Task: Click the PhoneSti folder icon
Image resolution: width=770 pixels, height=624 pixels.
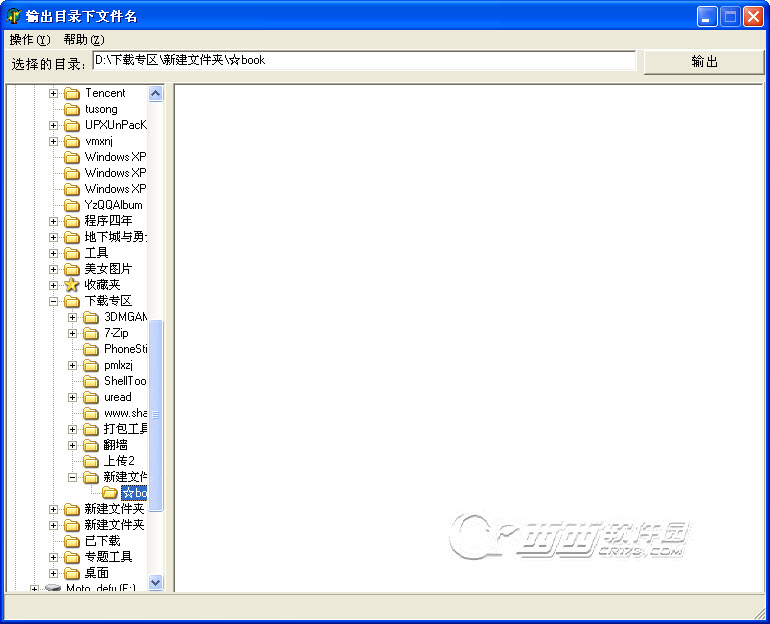Action: 91,349
